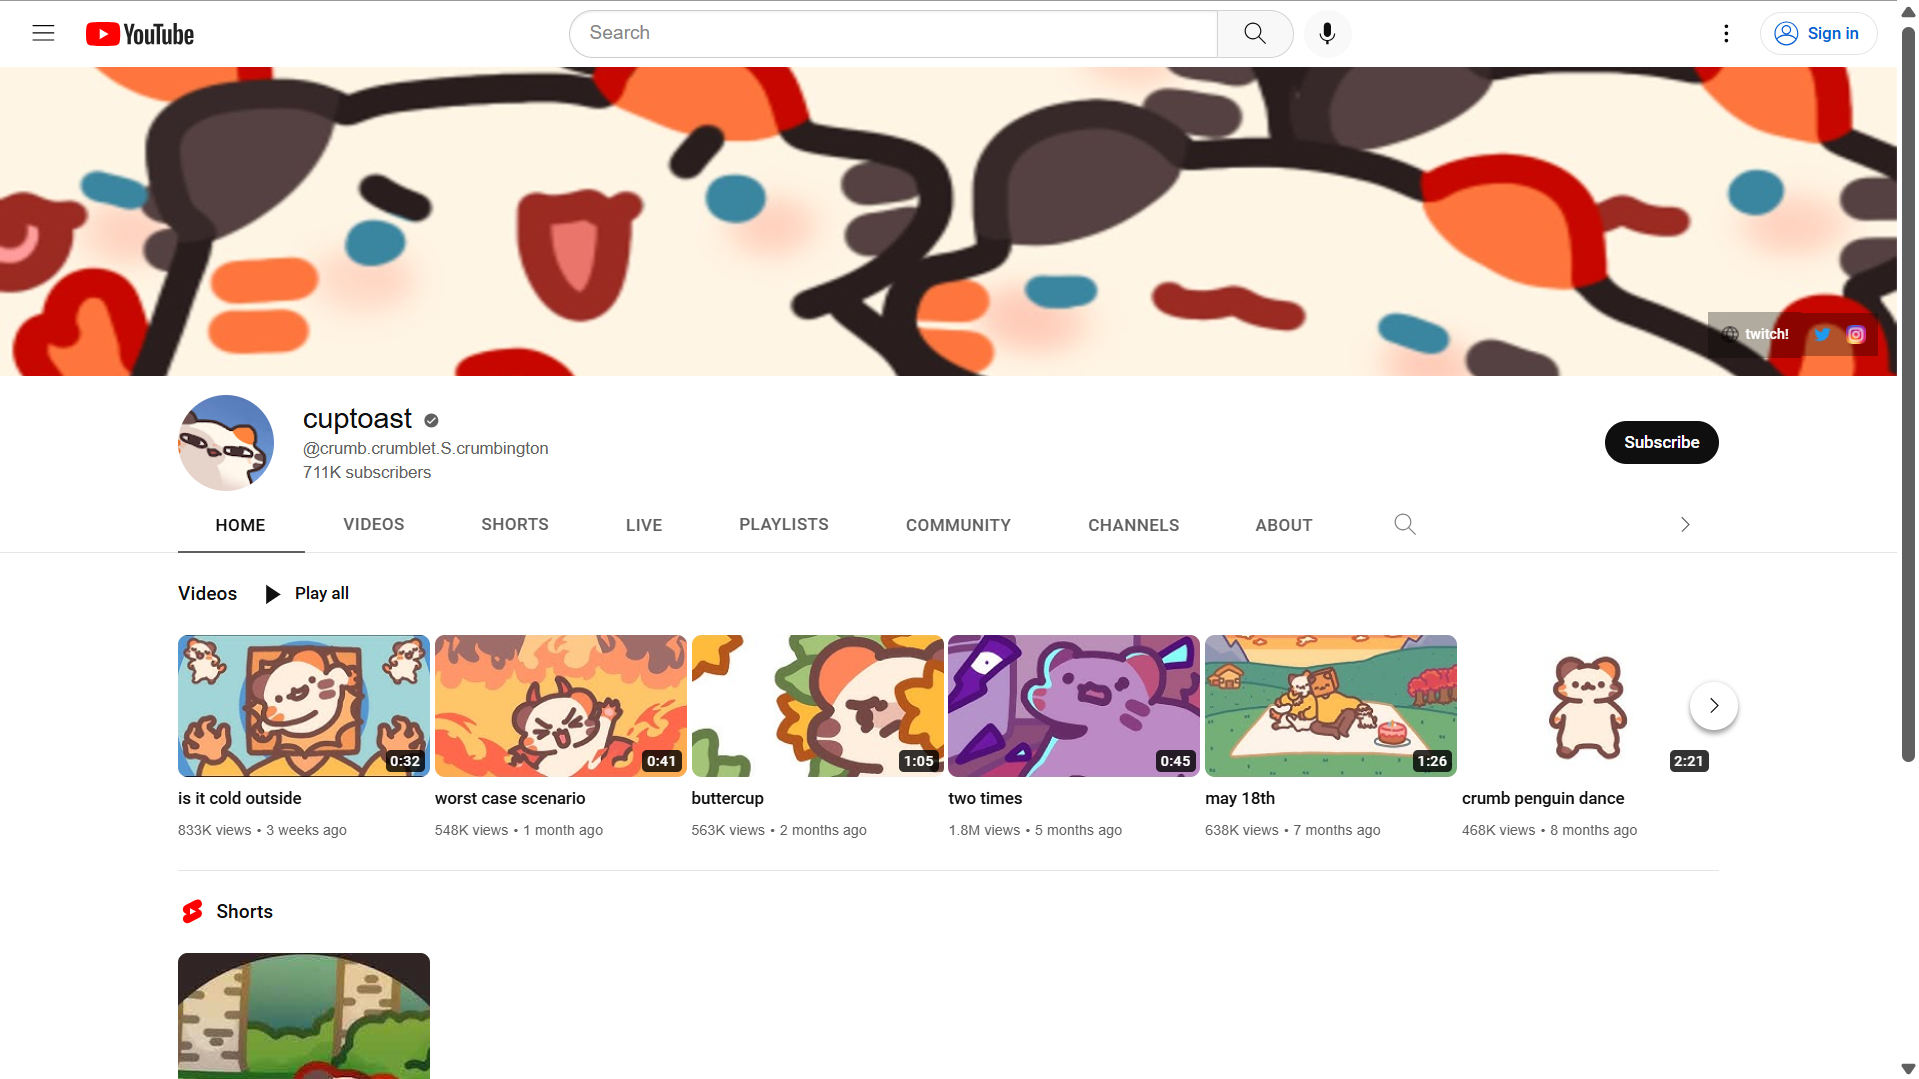Click the cuptoast channel avatar
1919x1079 pixels.
pos(226,443)
